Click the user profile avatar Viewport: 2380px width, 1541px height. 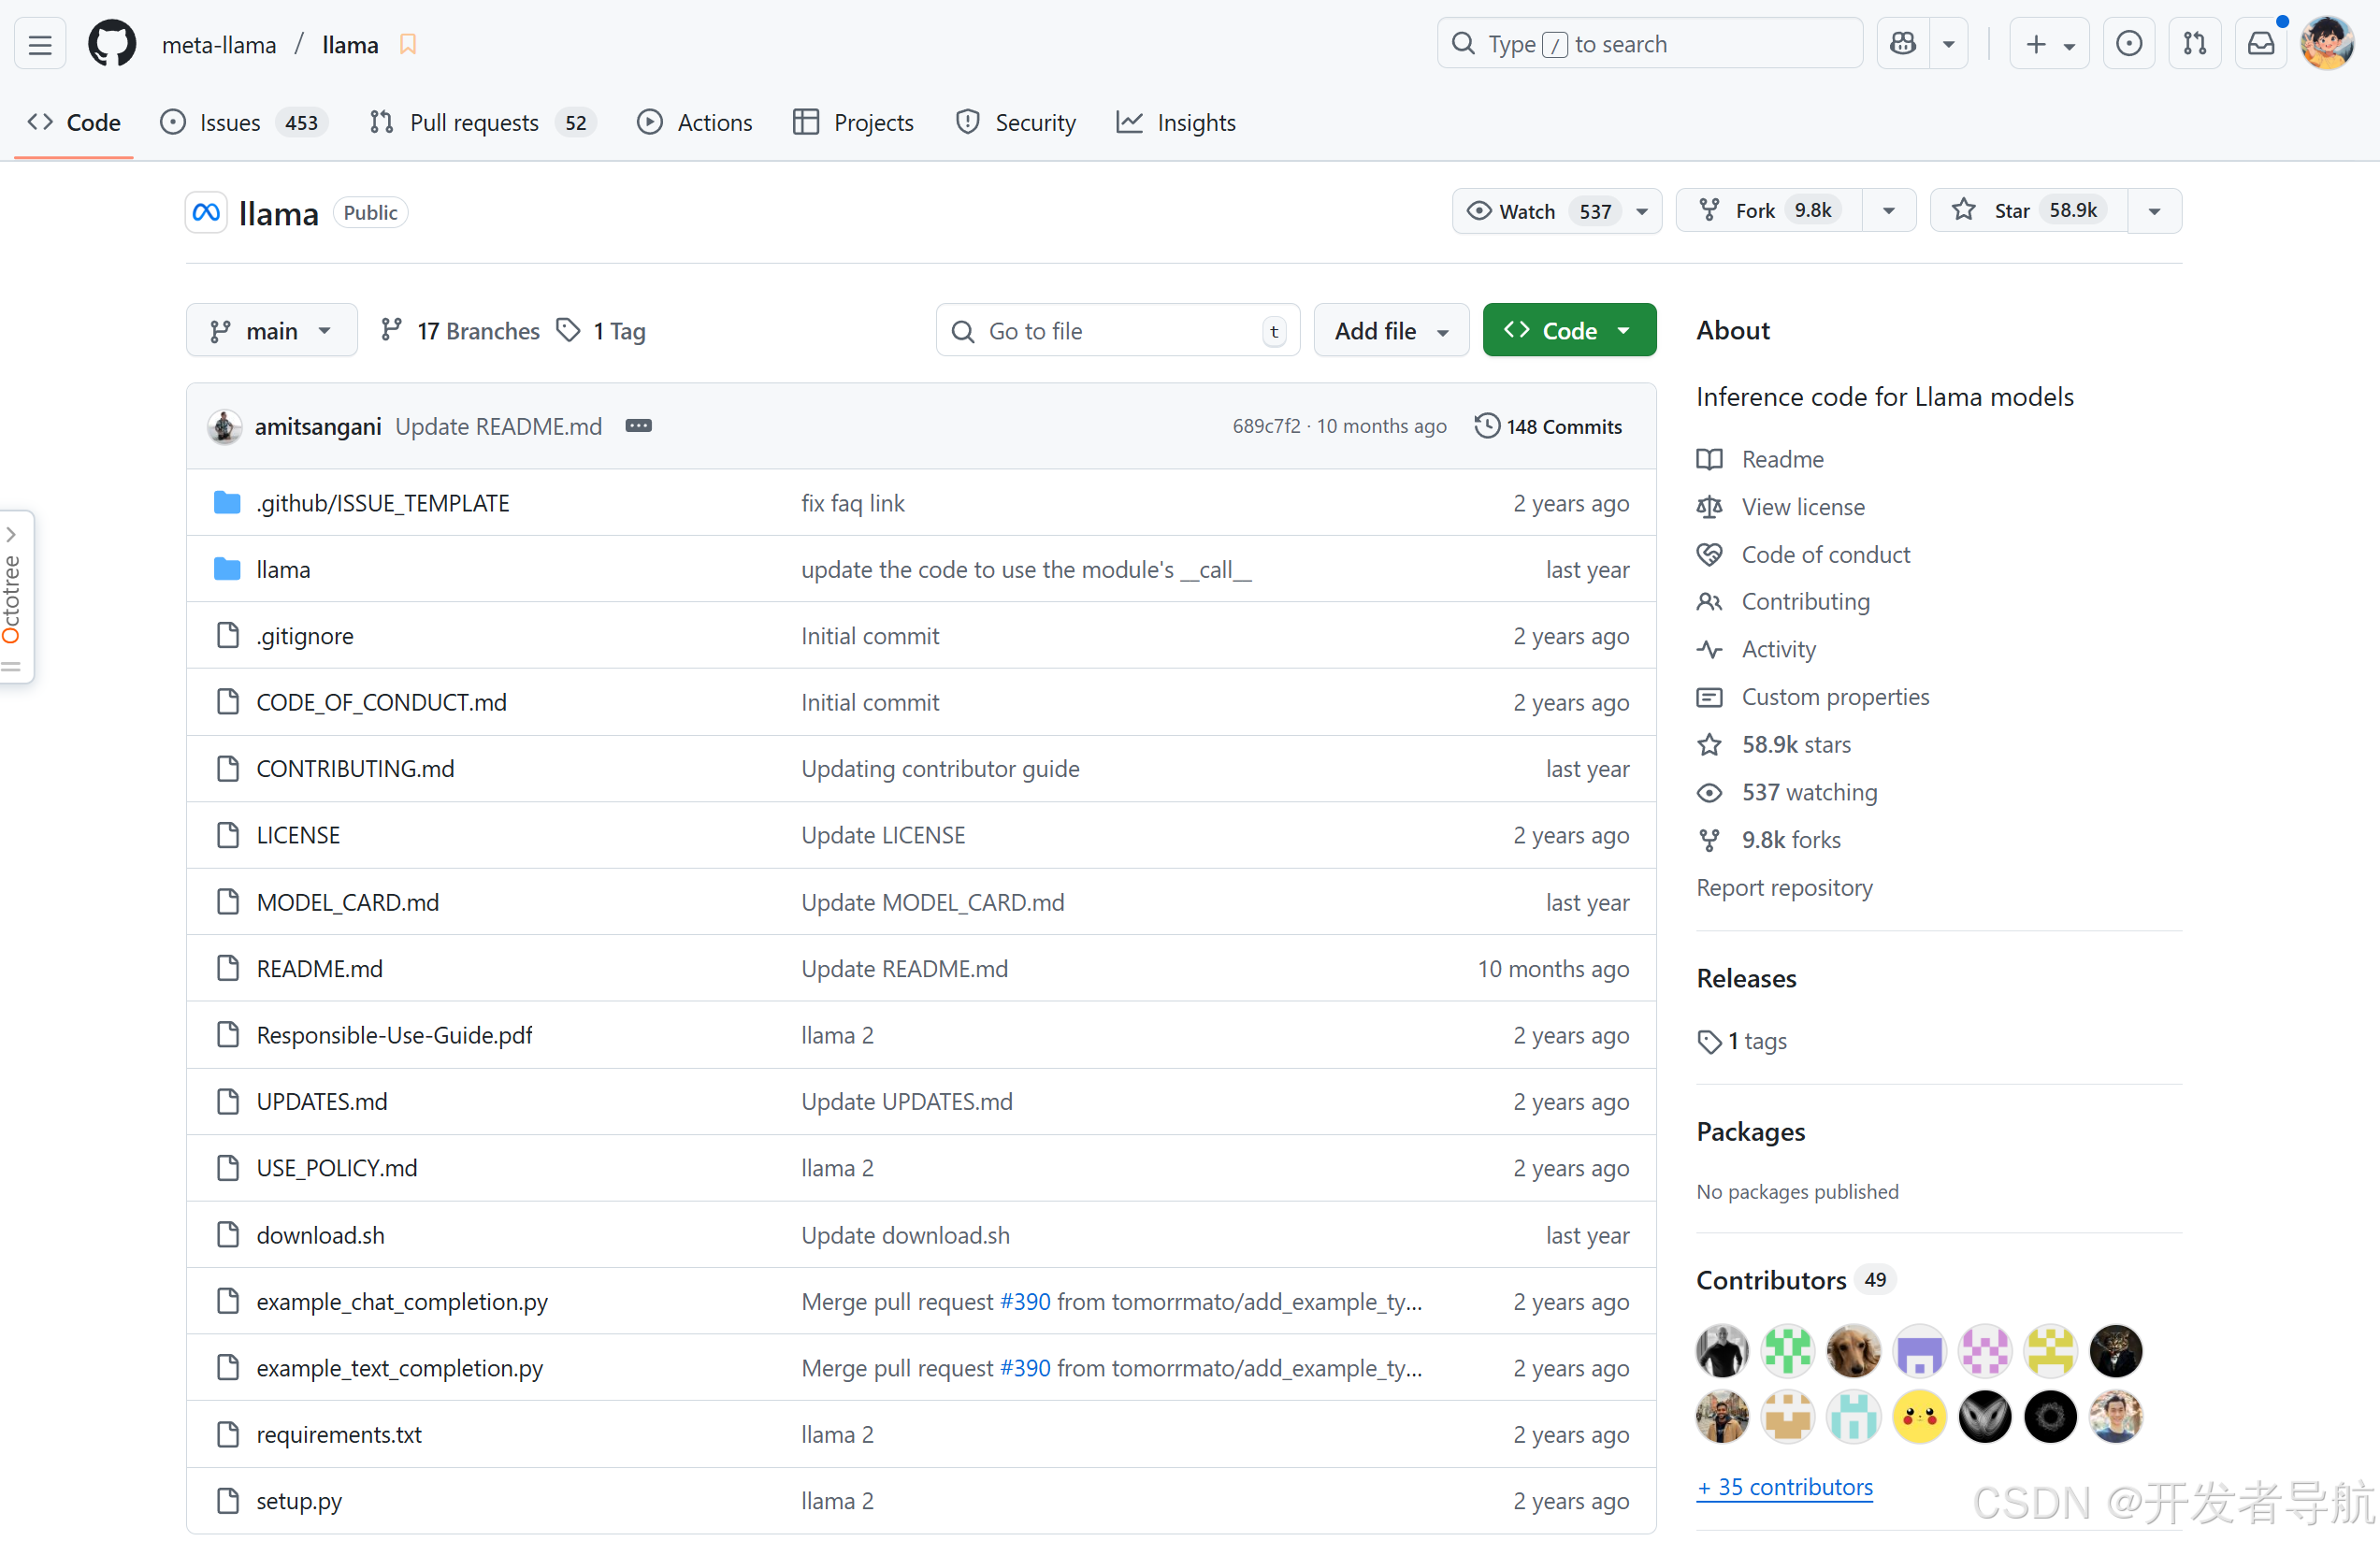(2327, 44)
